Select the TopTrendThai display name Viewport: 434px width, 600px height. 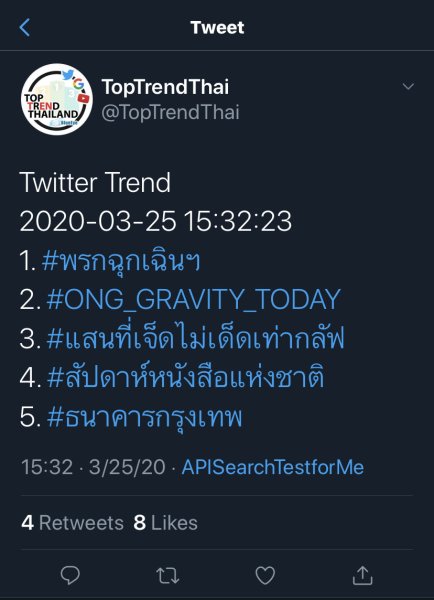pyautogui.click(x=165, y=87)
